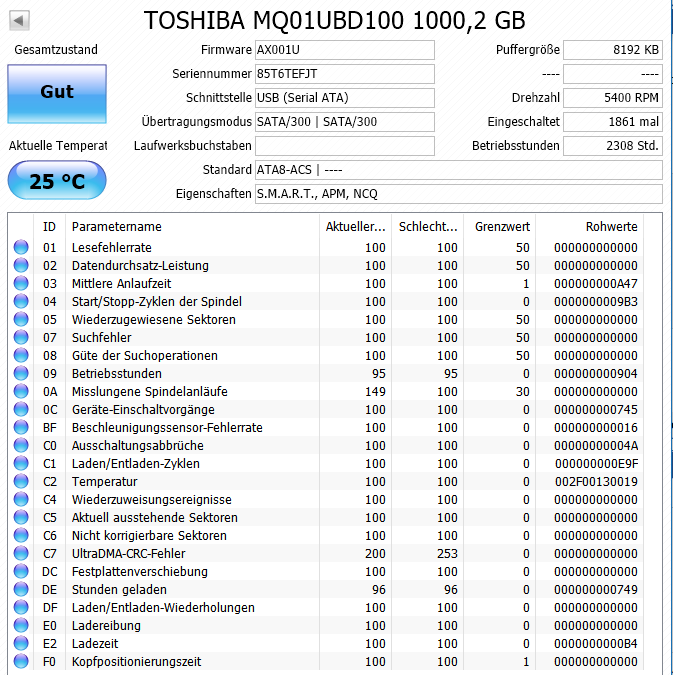Click status icon of Wiederzugewiesene Sektoren row
Image resolution: width=673 pixels, height=675 pixels.
pos(21,319)
